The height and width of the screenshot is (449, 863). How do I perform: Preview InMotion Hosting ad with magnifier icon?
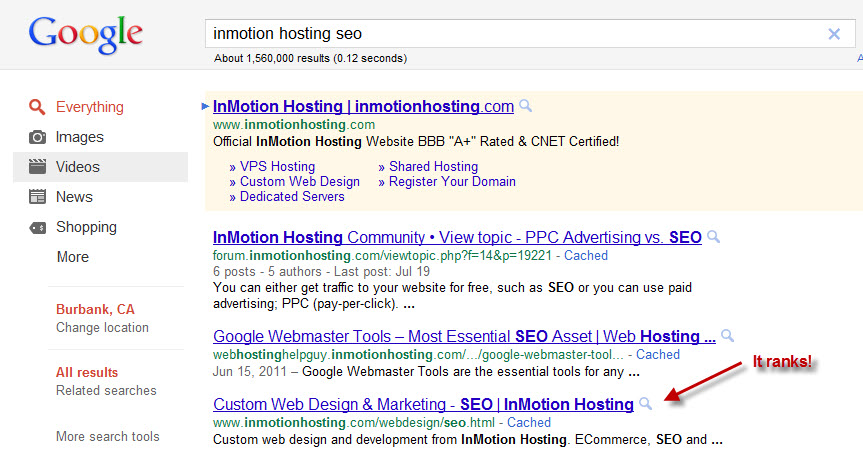(526, 106)
